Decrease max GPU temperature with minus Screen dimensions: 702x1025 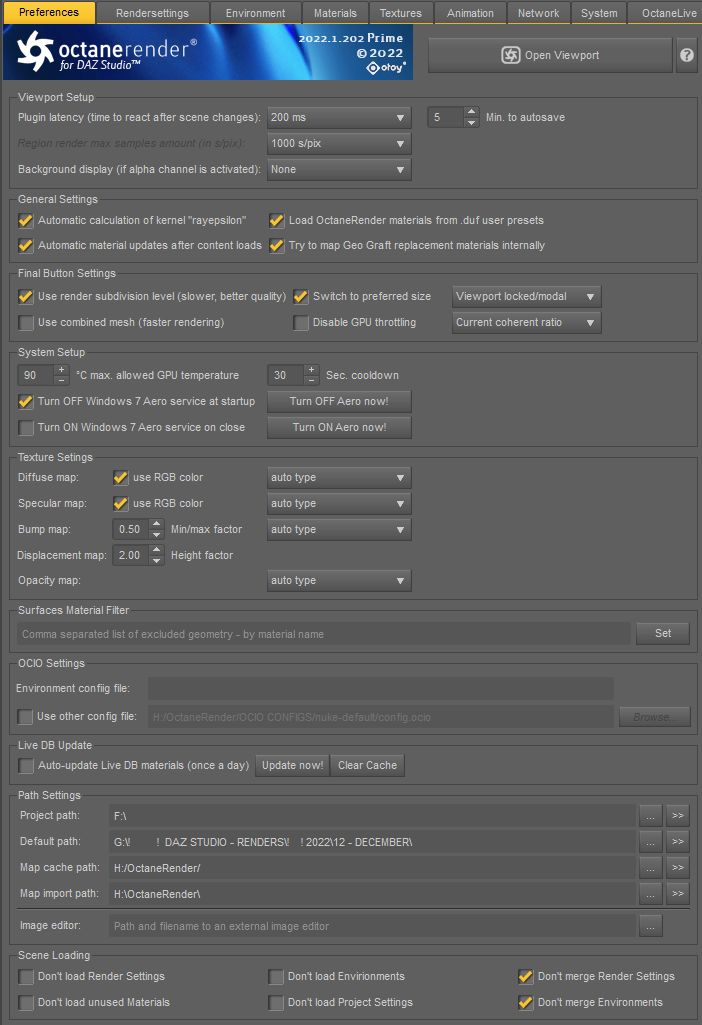click(x=61, y=380)
